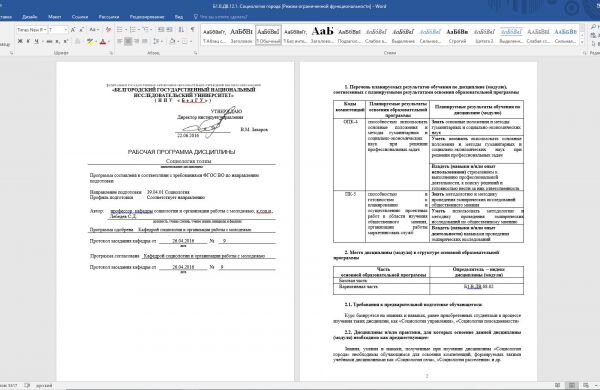Apply the Заголовок style with large АаБ
The width and height of the screenshot is (600, 390).
[x=322, y=35]
